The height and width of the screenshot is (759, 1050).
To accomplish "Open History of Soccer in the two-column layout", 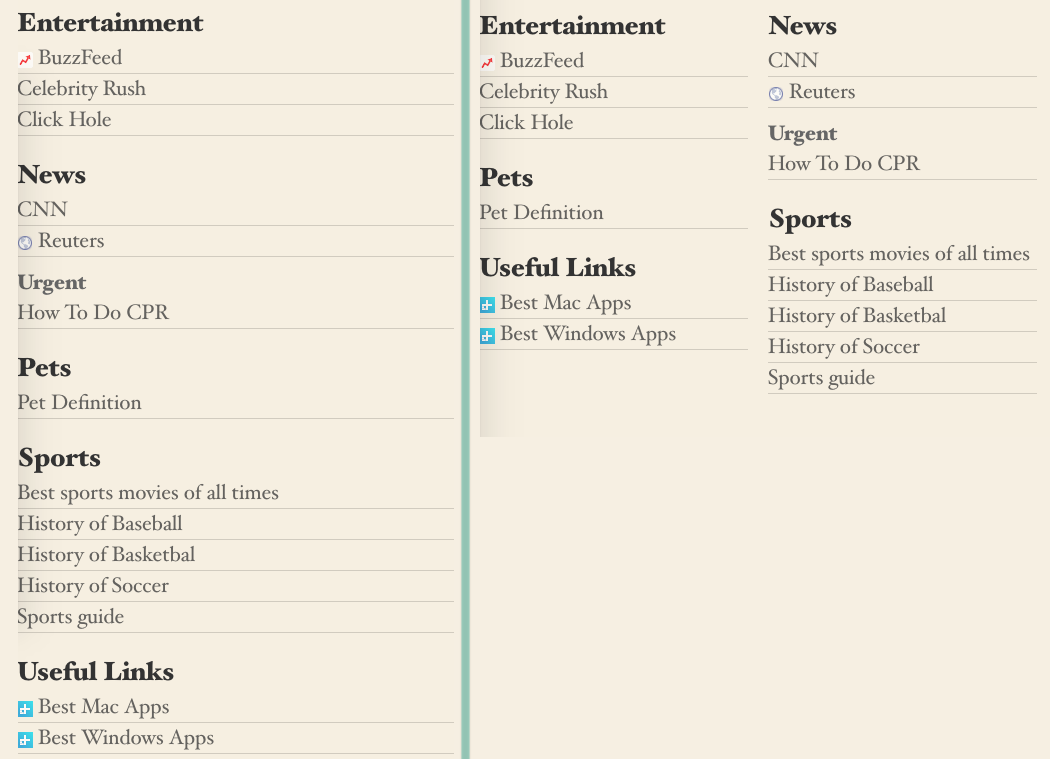I will 844,346.
